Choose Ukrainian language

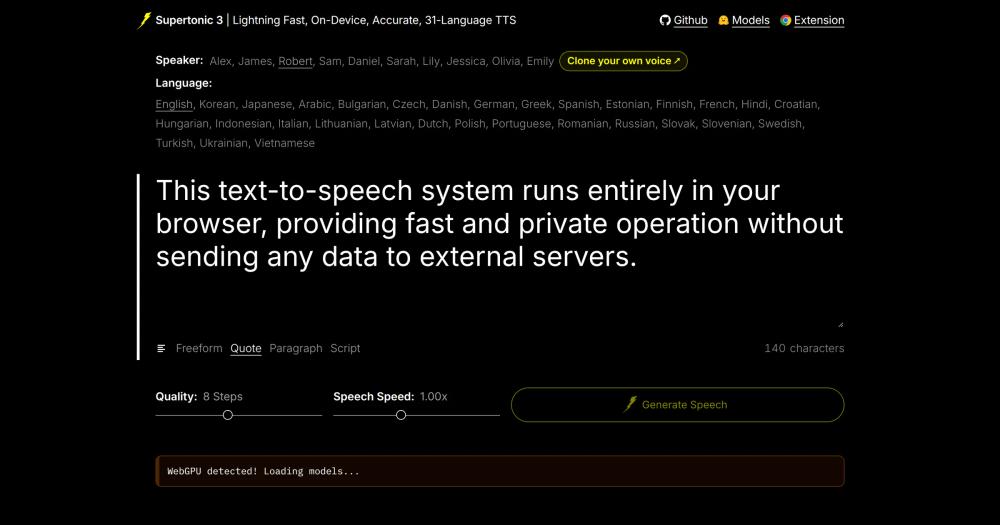223,144
